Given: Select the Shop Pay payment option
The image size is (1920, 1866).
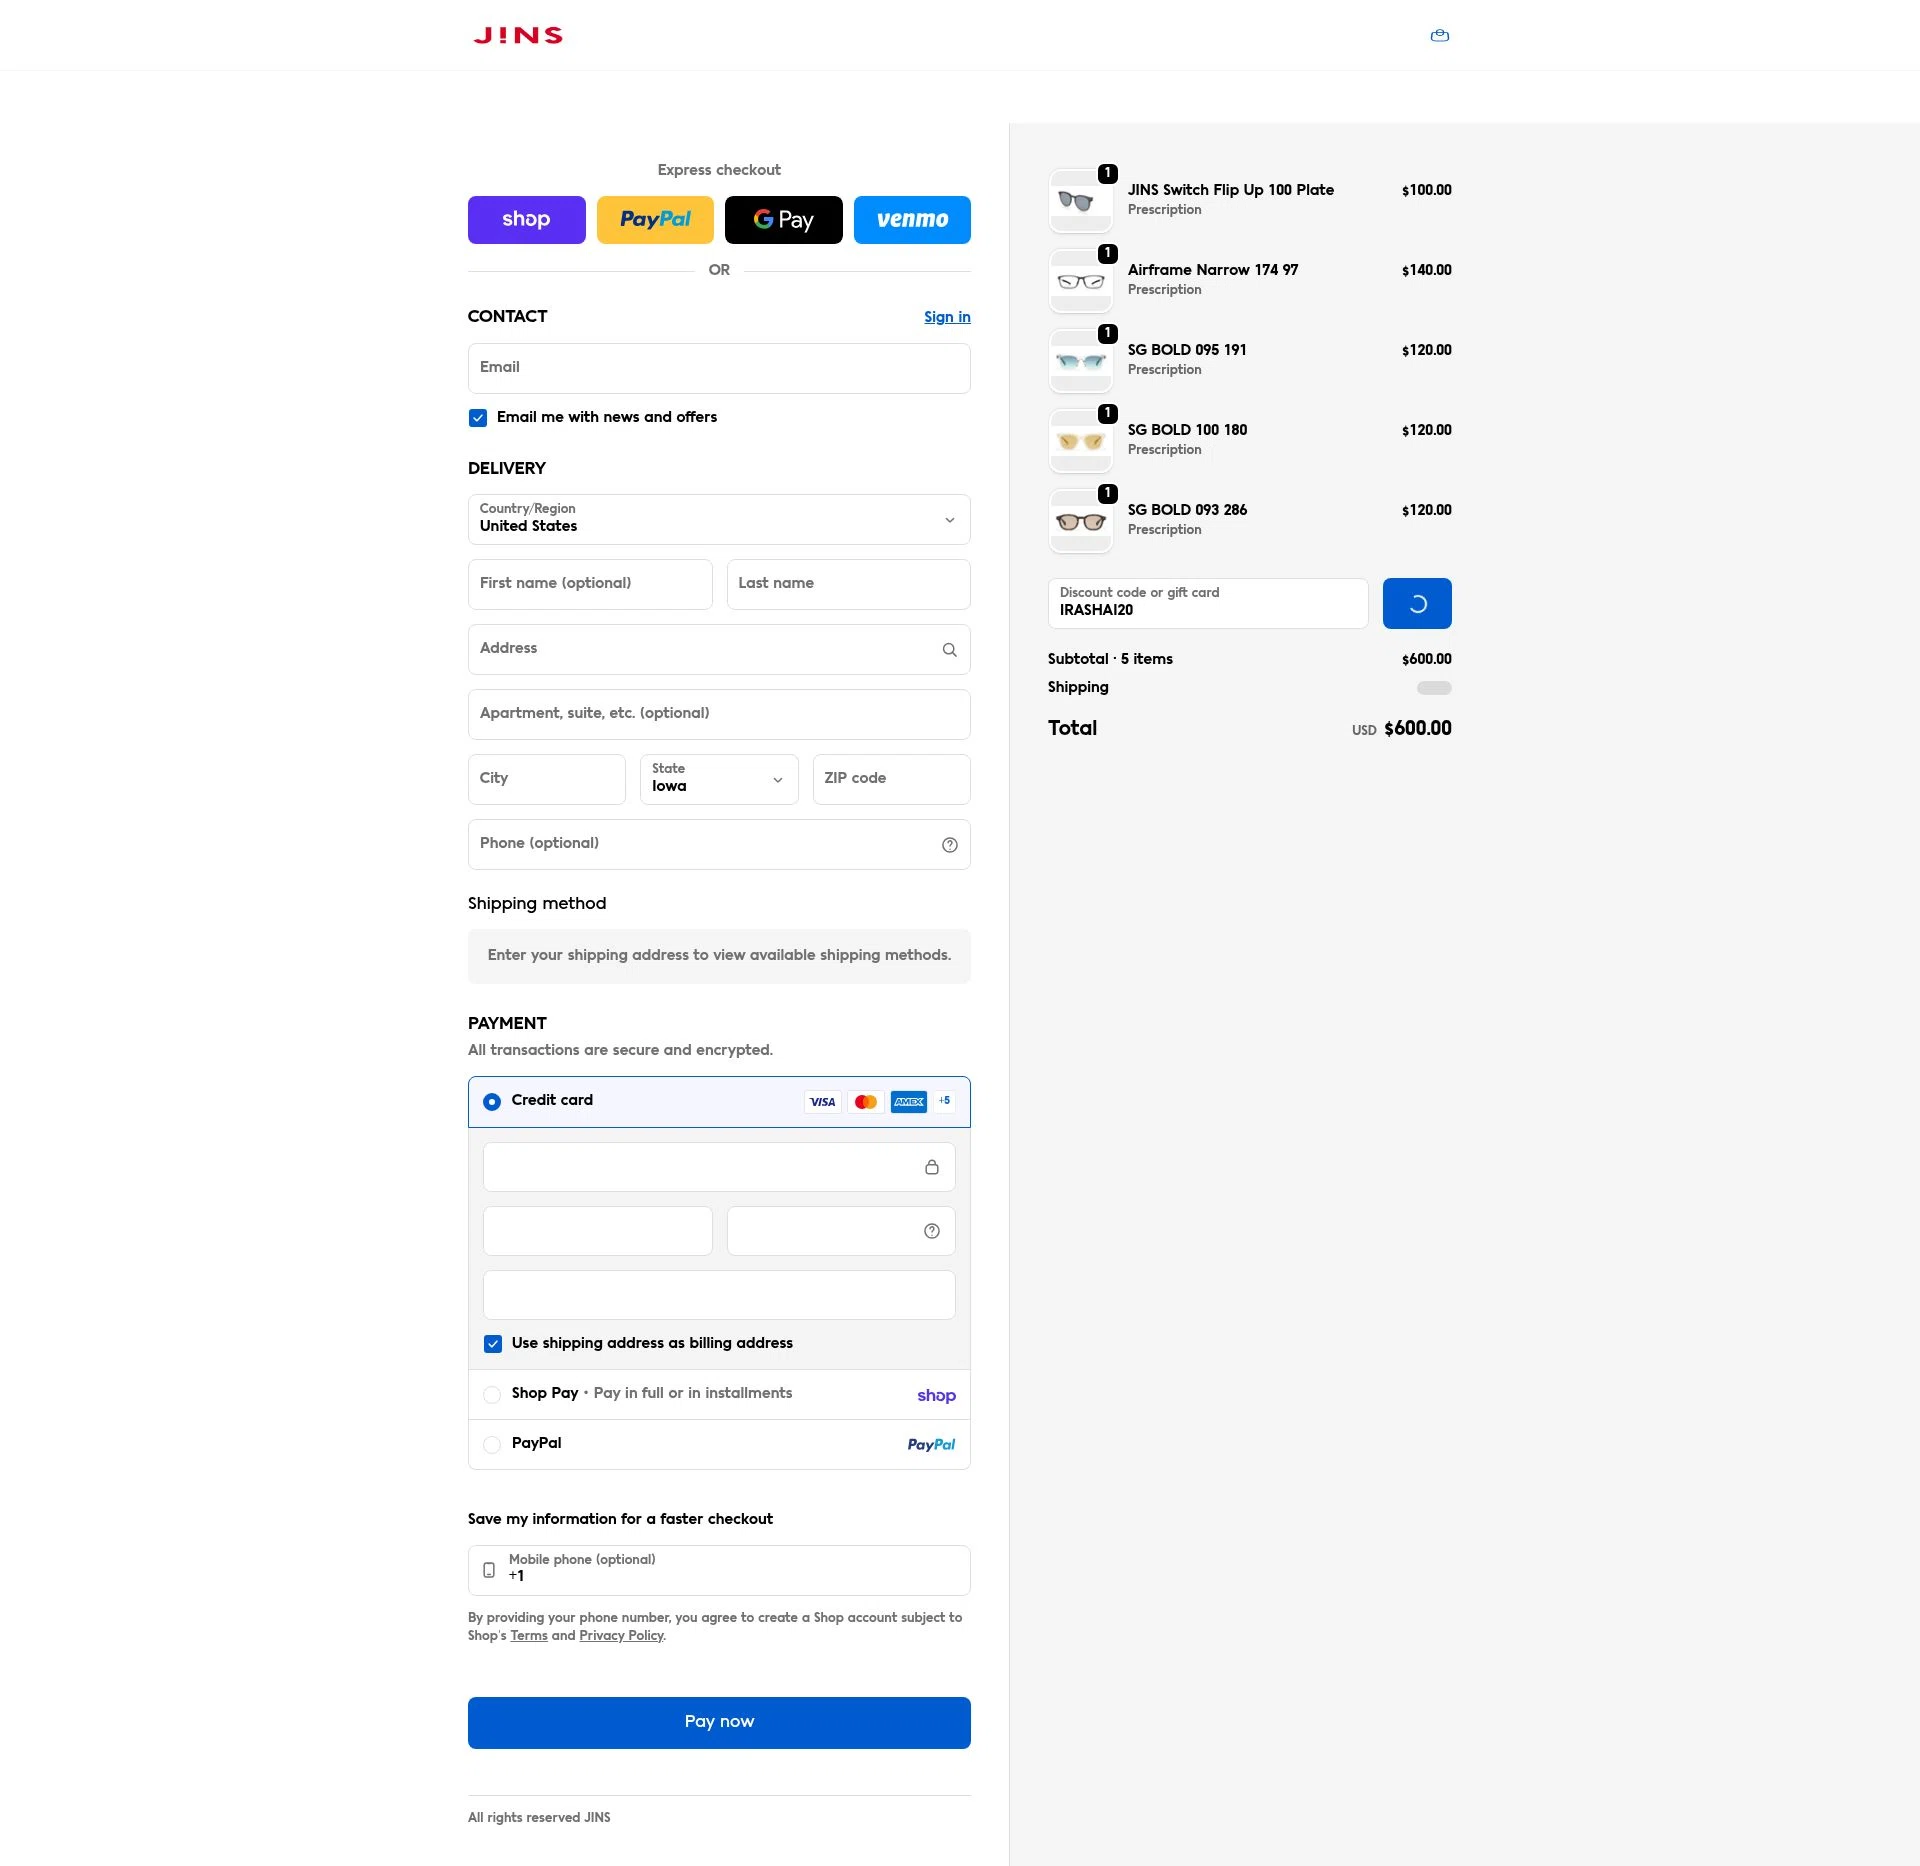Looking at the screenshot, I should [x=492, y=1394].
